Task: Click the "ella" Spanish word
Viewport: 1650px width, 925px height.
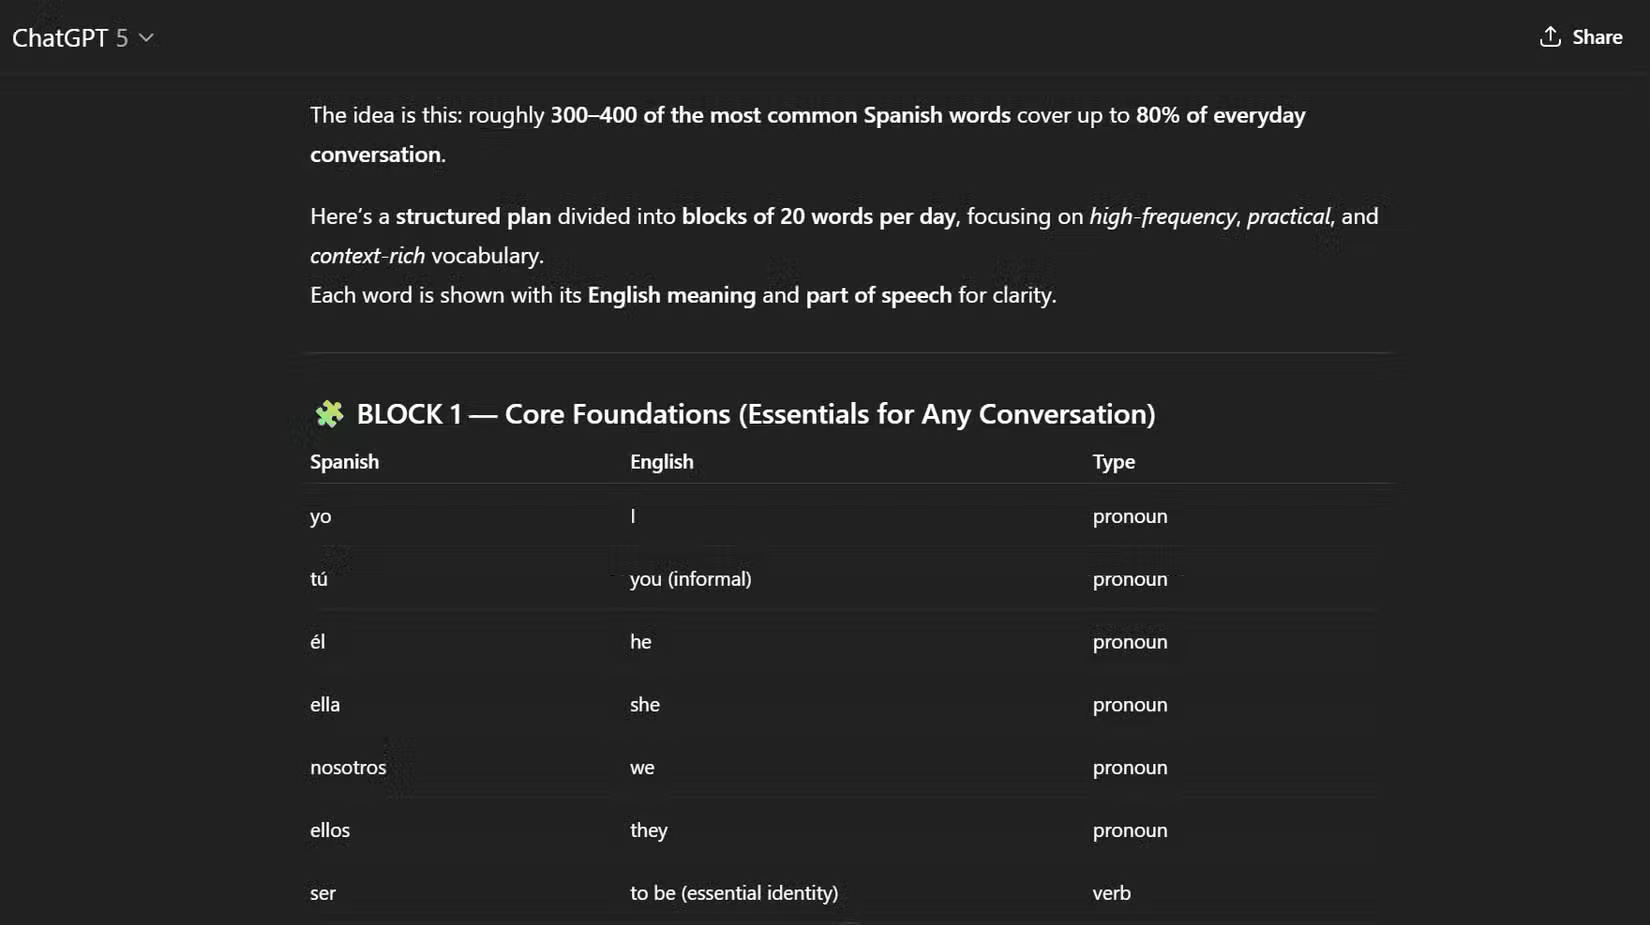Action: (325, 705)
